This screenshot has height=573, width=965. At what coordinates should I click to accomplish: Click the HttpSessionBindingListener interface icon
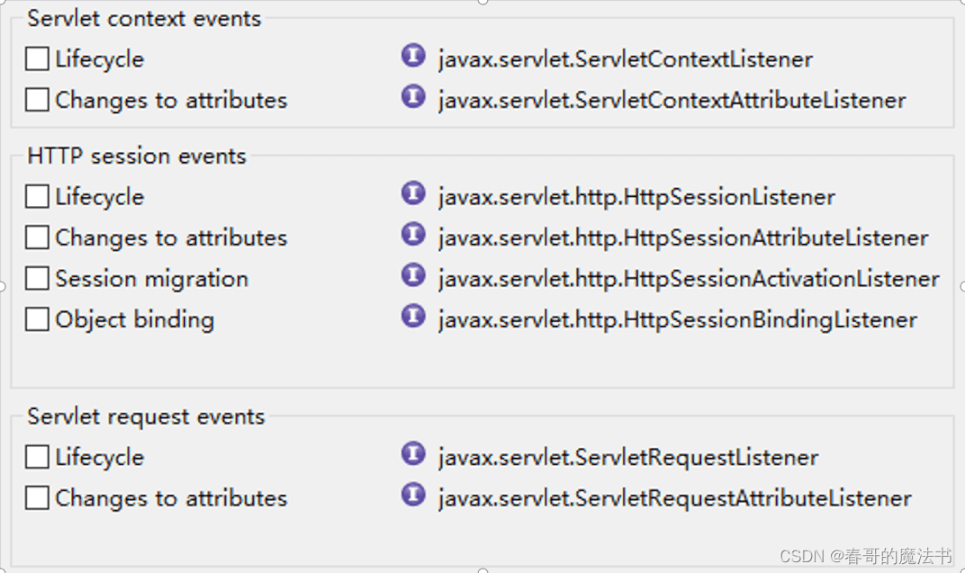click(x=413, y=317)
